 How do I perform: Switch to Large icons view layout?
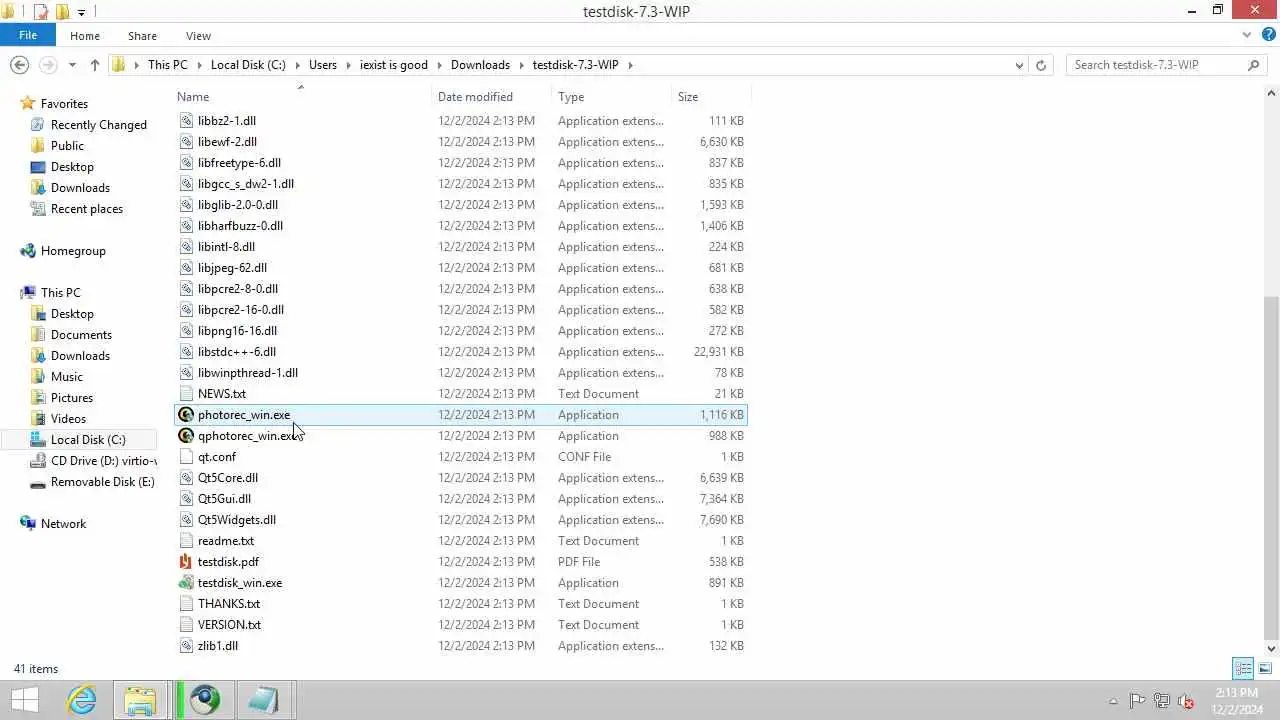tap(1265, 668)
